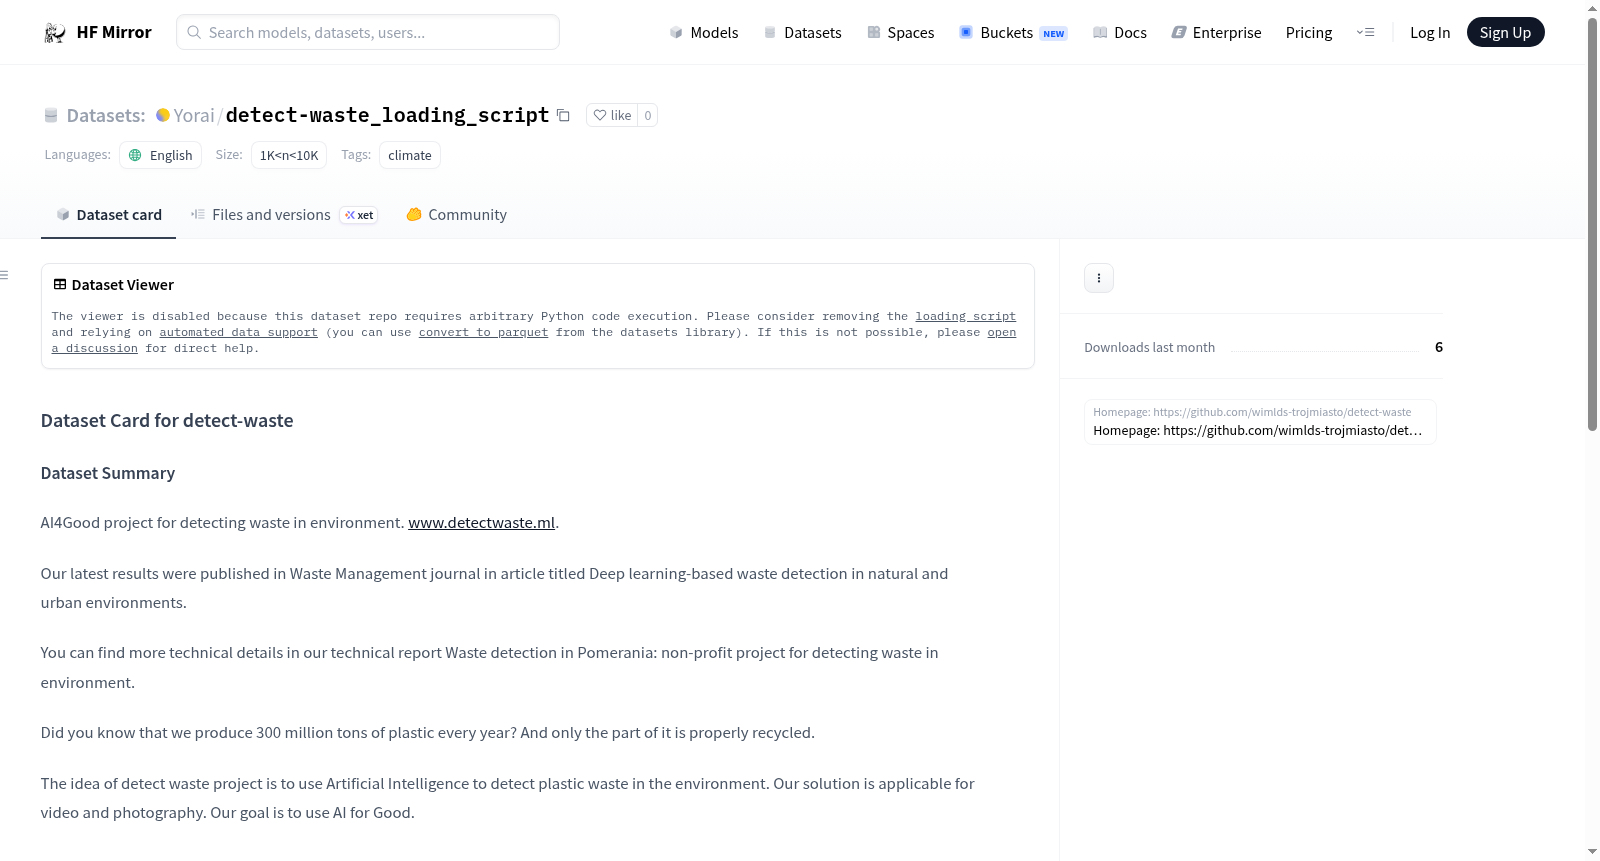1600x861 pixels.
Task: Copy dataset name with the copy icon
Action: pyautogui.click(x=563, y=115)
